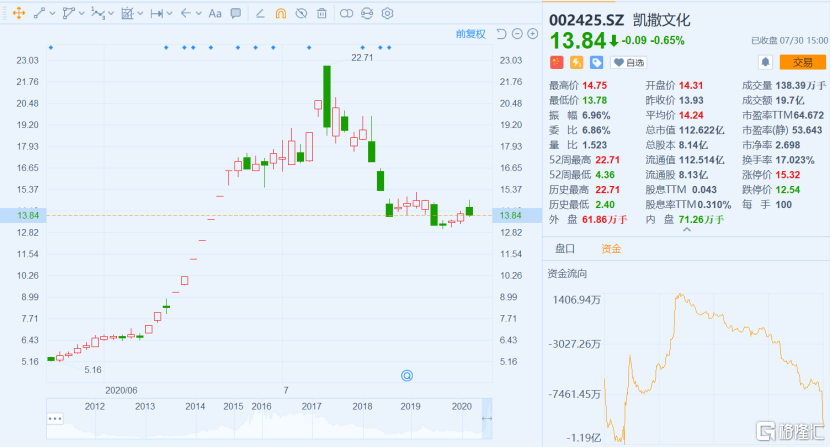
Task: Click the @ icon on the chart
Action: 407,376
